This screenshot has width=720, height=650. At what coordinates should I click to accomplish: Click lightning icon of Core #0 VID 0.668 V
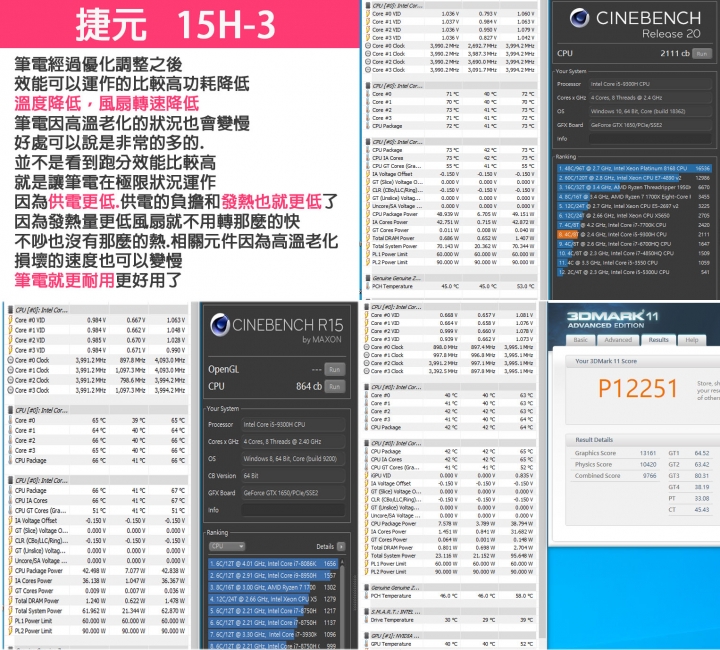point(367,315)
